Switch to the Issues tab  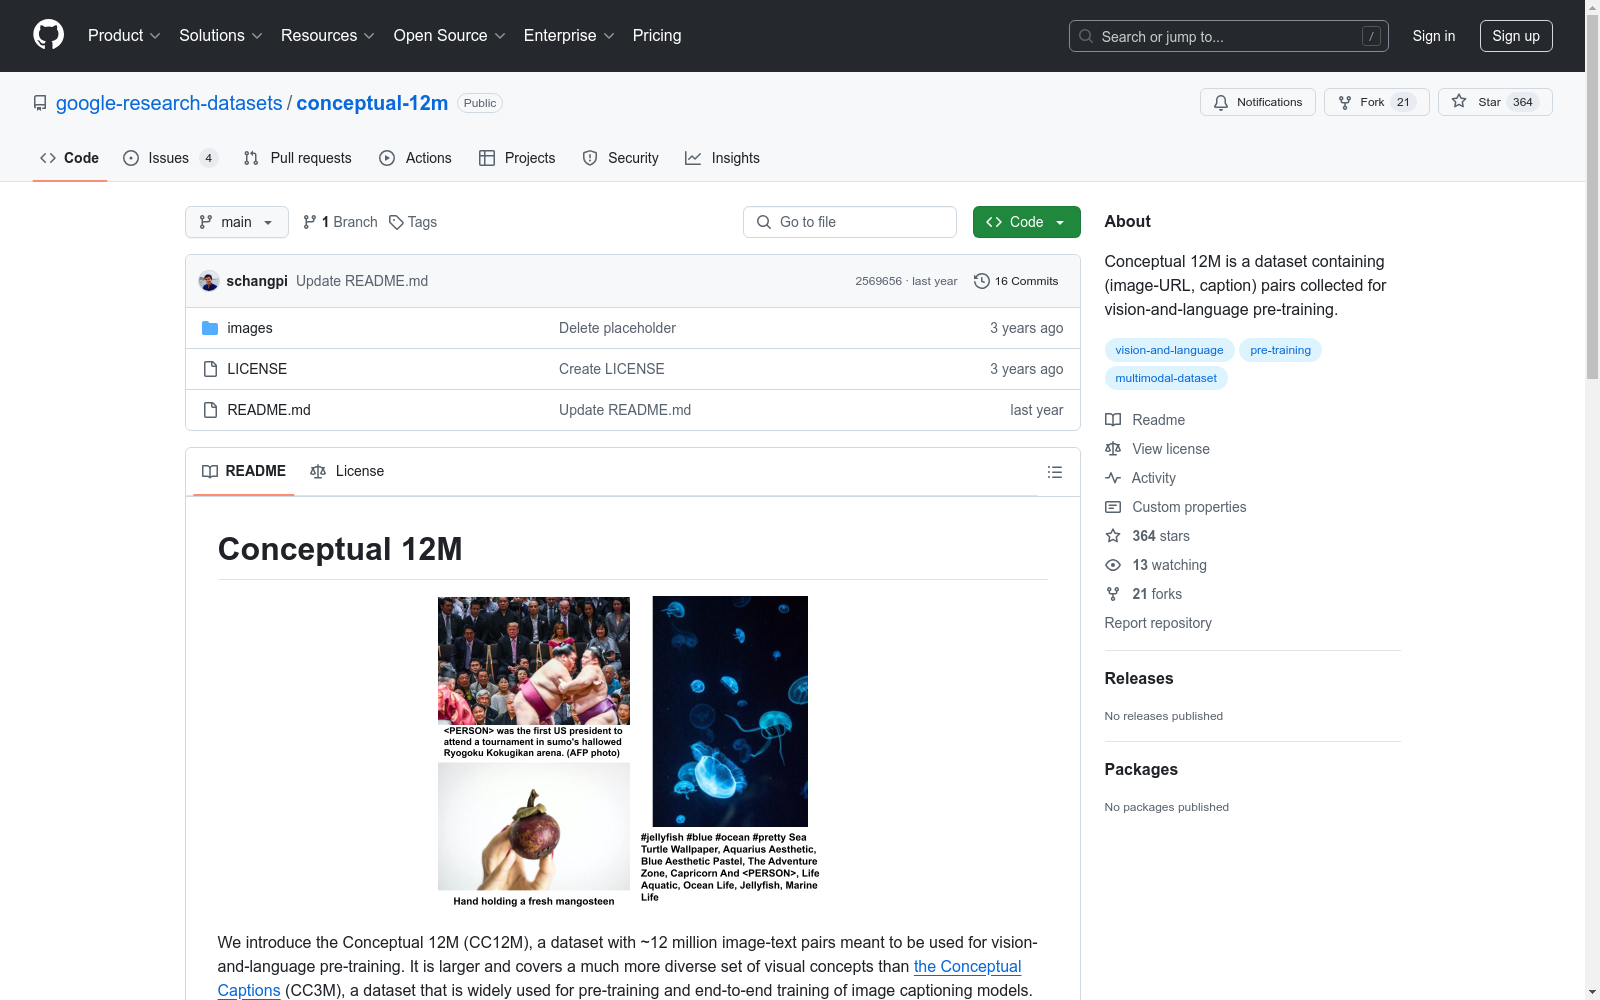[x=170, y=158]
